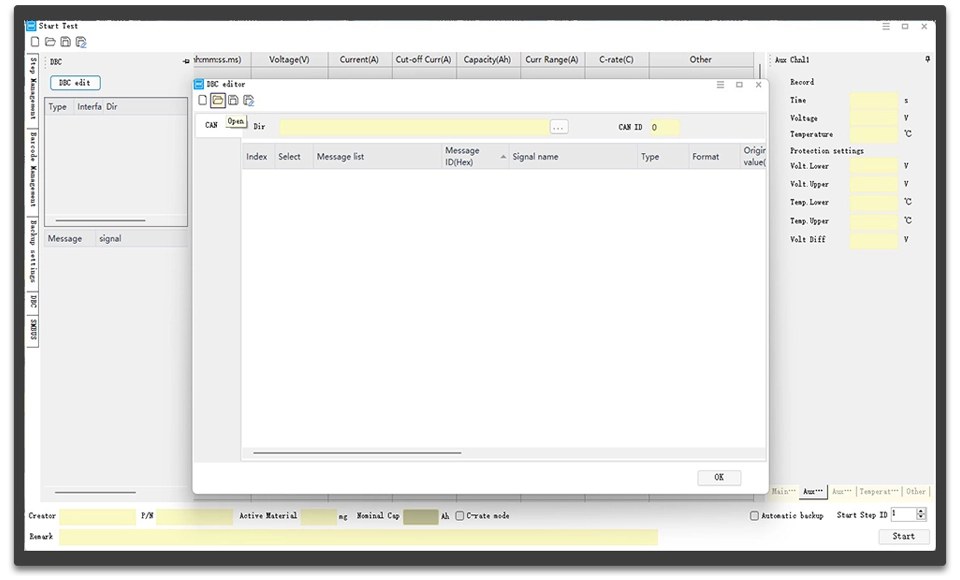The height and width of the screenshot is (580, 960).
Task: Decrease Start Step ID with down arrow
Action: click(921, 518)
